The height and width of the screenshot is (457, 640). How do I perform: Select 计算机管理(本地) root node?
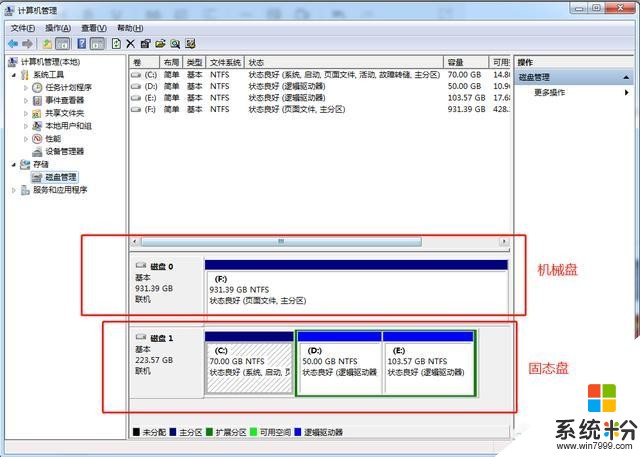tap(50, 62)
